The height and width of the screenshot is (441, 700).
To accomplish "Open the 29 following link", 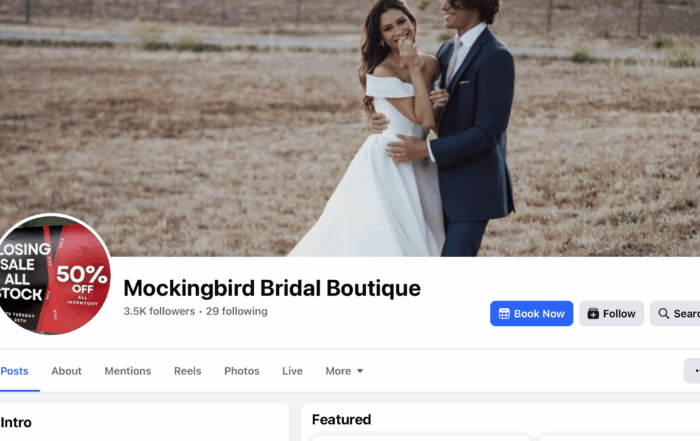I will (237, 311).
